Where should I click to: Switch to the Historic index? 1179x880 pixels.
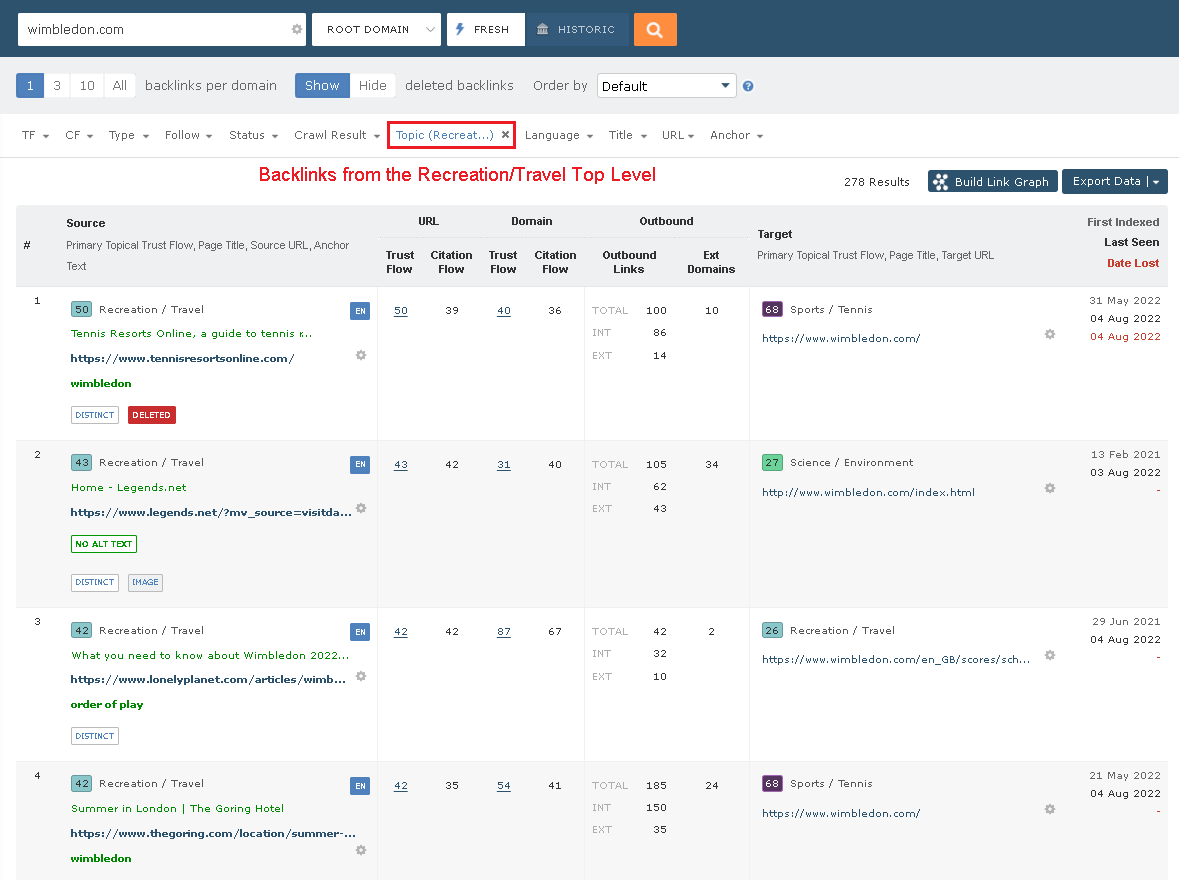578,29
